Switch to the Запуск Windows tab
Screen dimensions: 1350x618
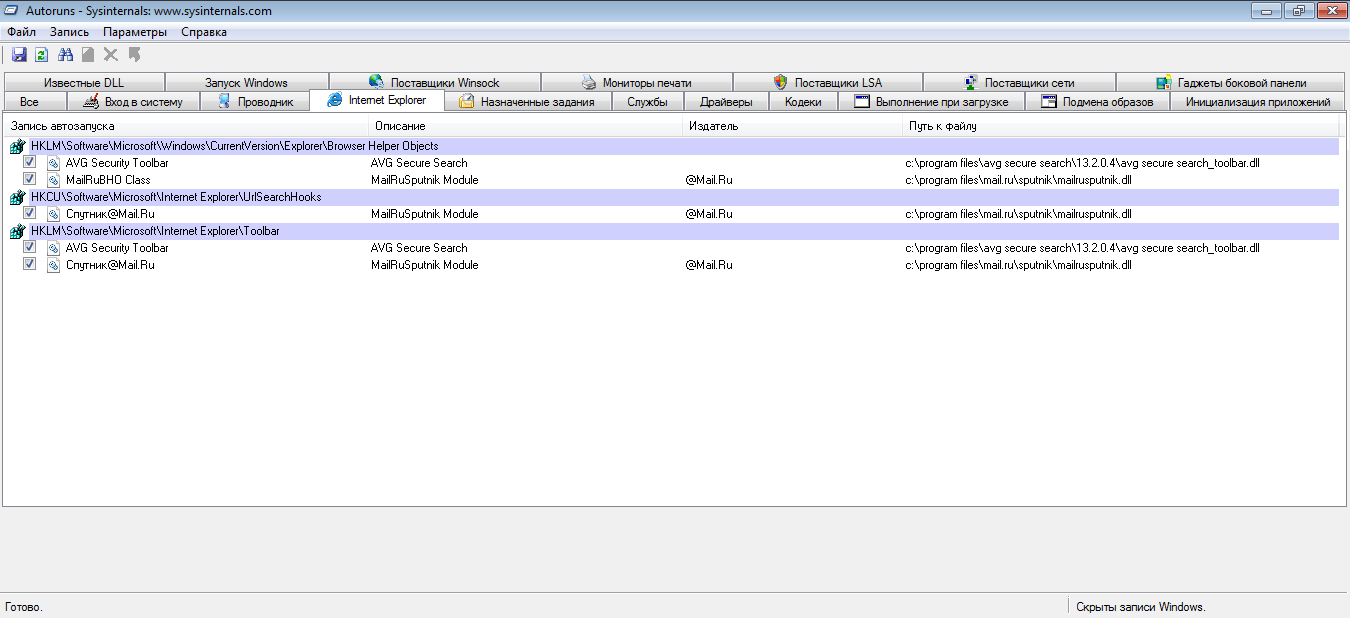pyautogui.click(x=246, y=83)
